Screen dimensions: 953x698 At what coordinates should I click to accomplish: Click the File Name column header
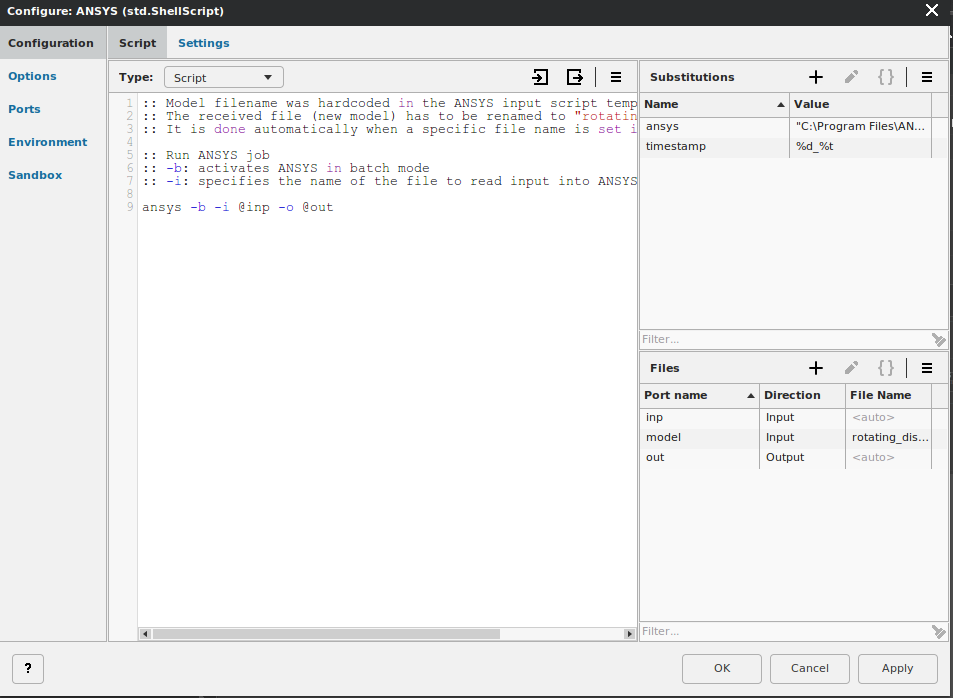[888, 395]
